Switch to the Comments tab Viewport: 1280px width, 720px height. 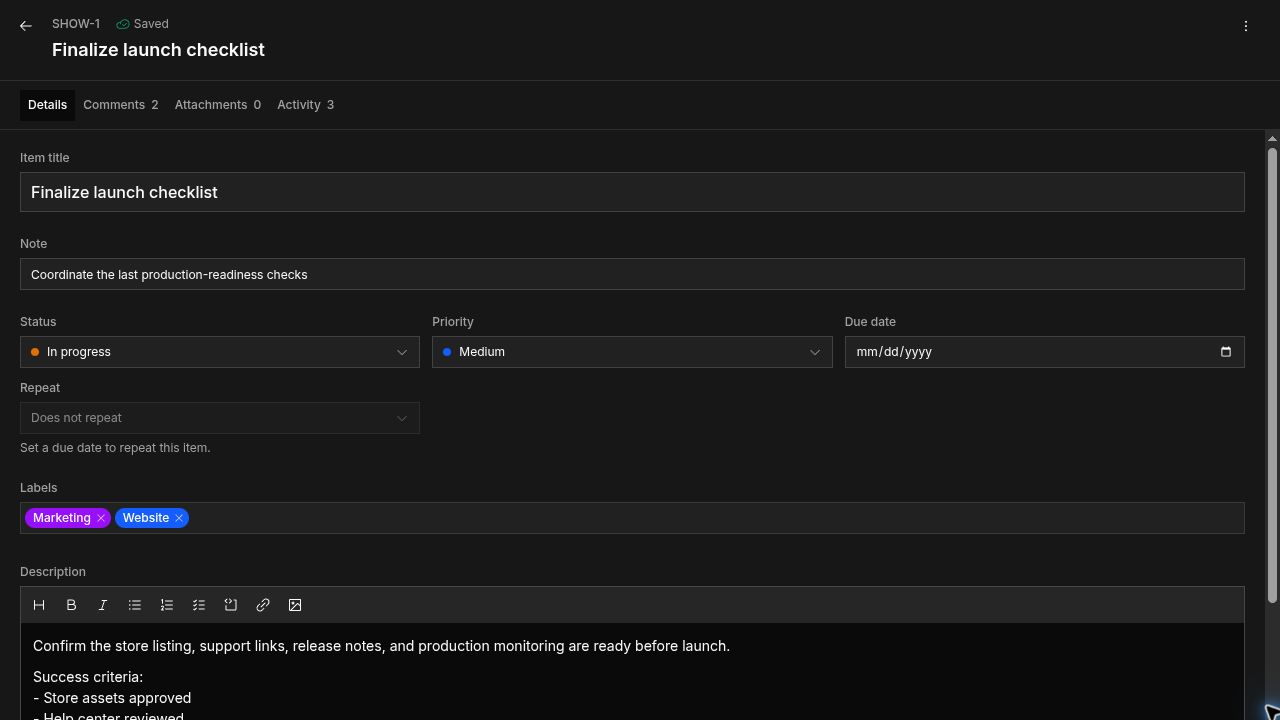click(121, 105)
